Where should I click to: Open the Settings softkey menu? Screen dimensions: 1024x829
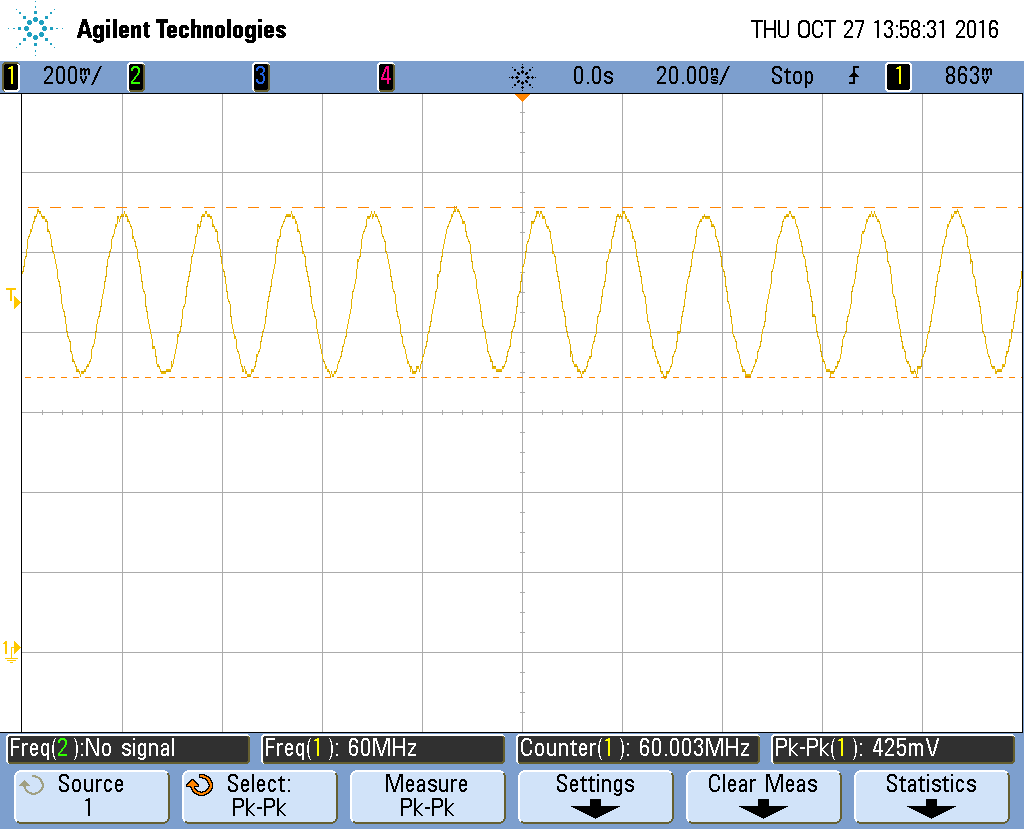(595, 796)
